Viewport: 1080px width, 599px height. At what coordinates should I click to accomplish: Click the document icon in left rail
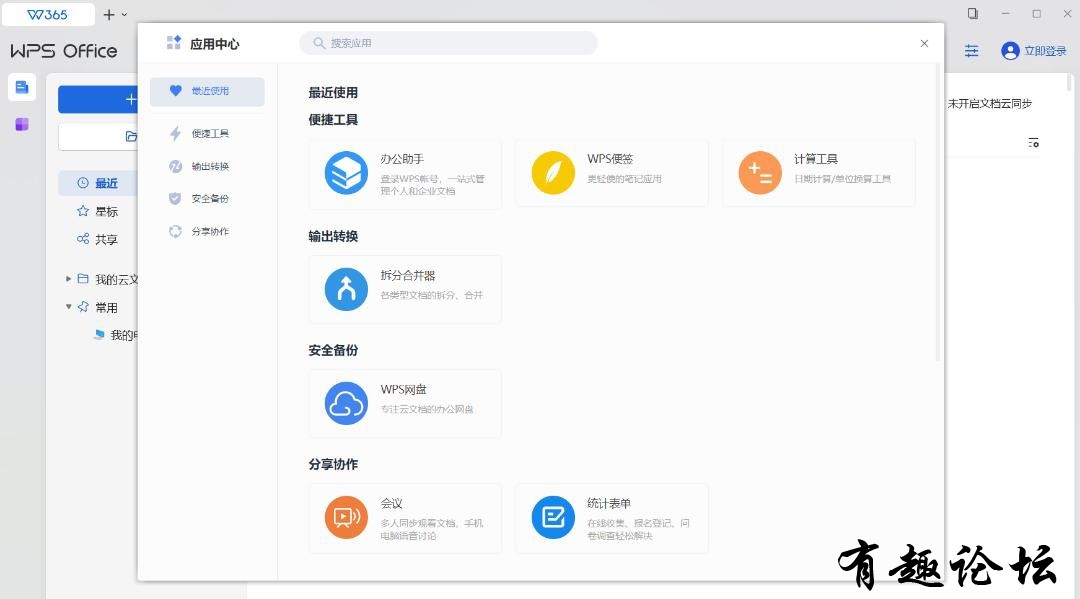[22, 87]
